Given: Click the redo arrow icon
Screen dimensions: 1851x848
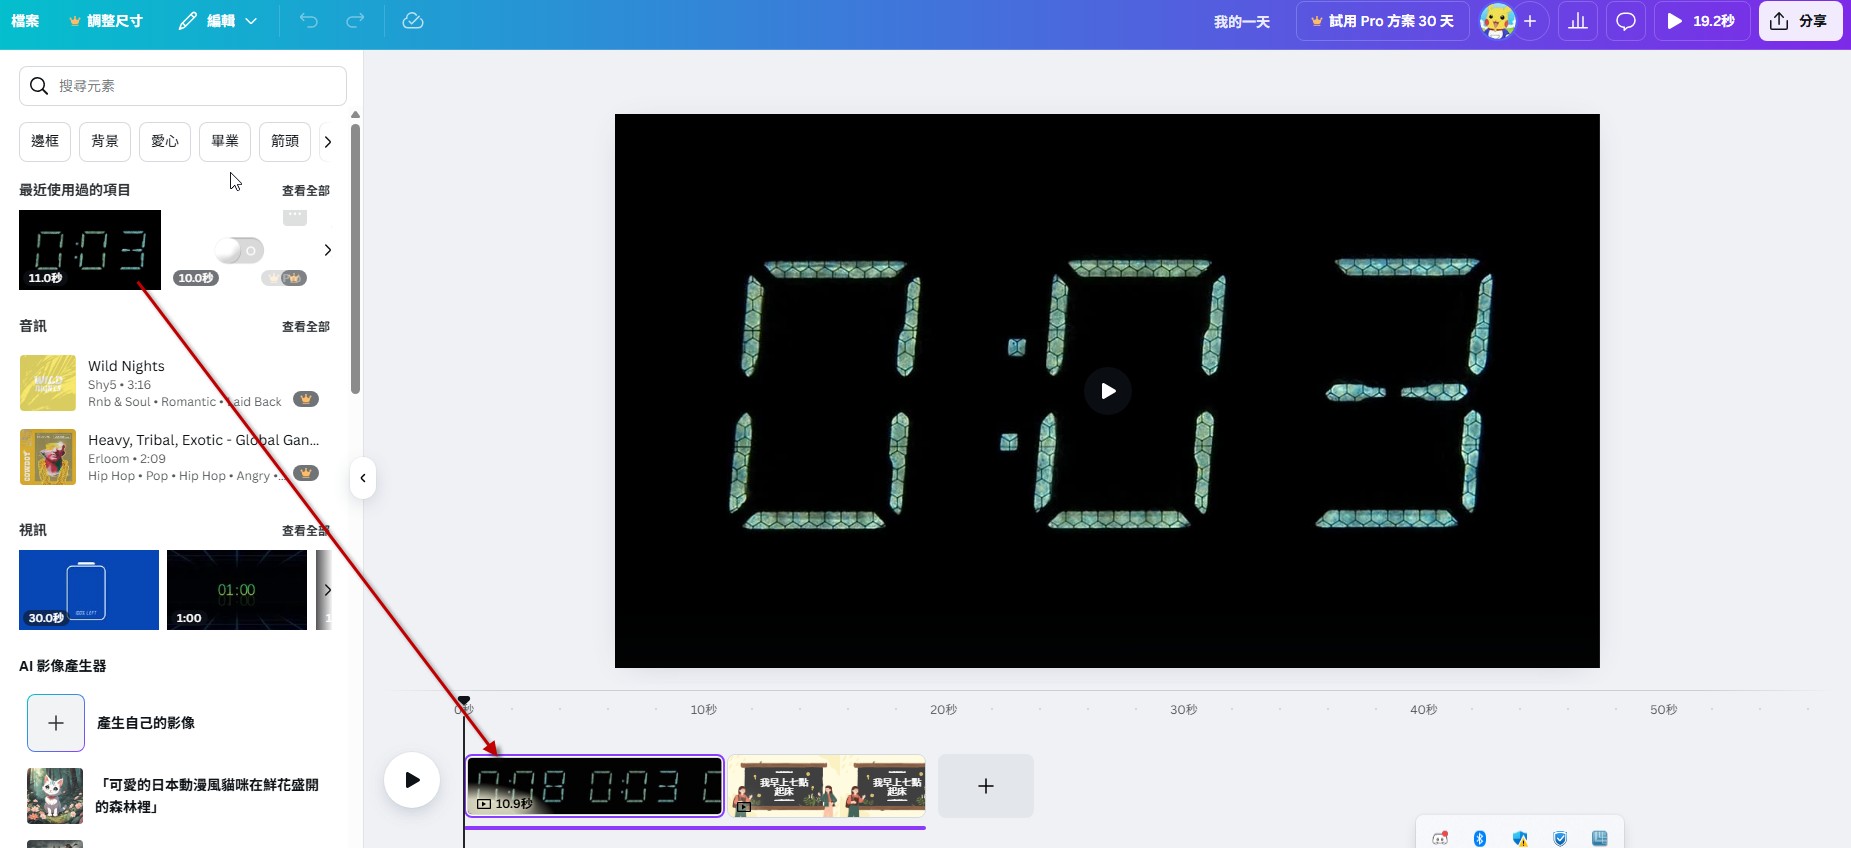Looking at the screenshot, I should click(355, 21).
